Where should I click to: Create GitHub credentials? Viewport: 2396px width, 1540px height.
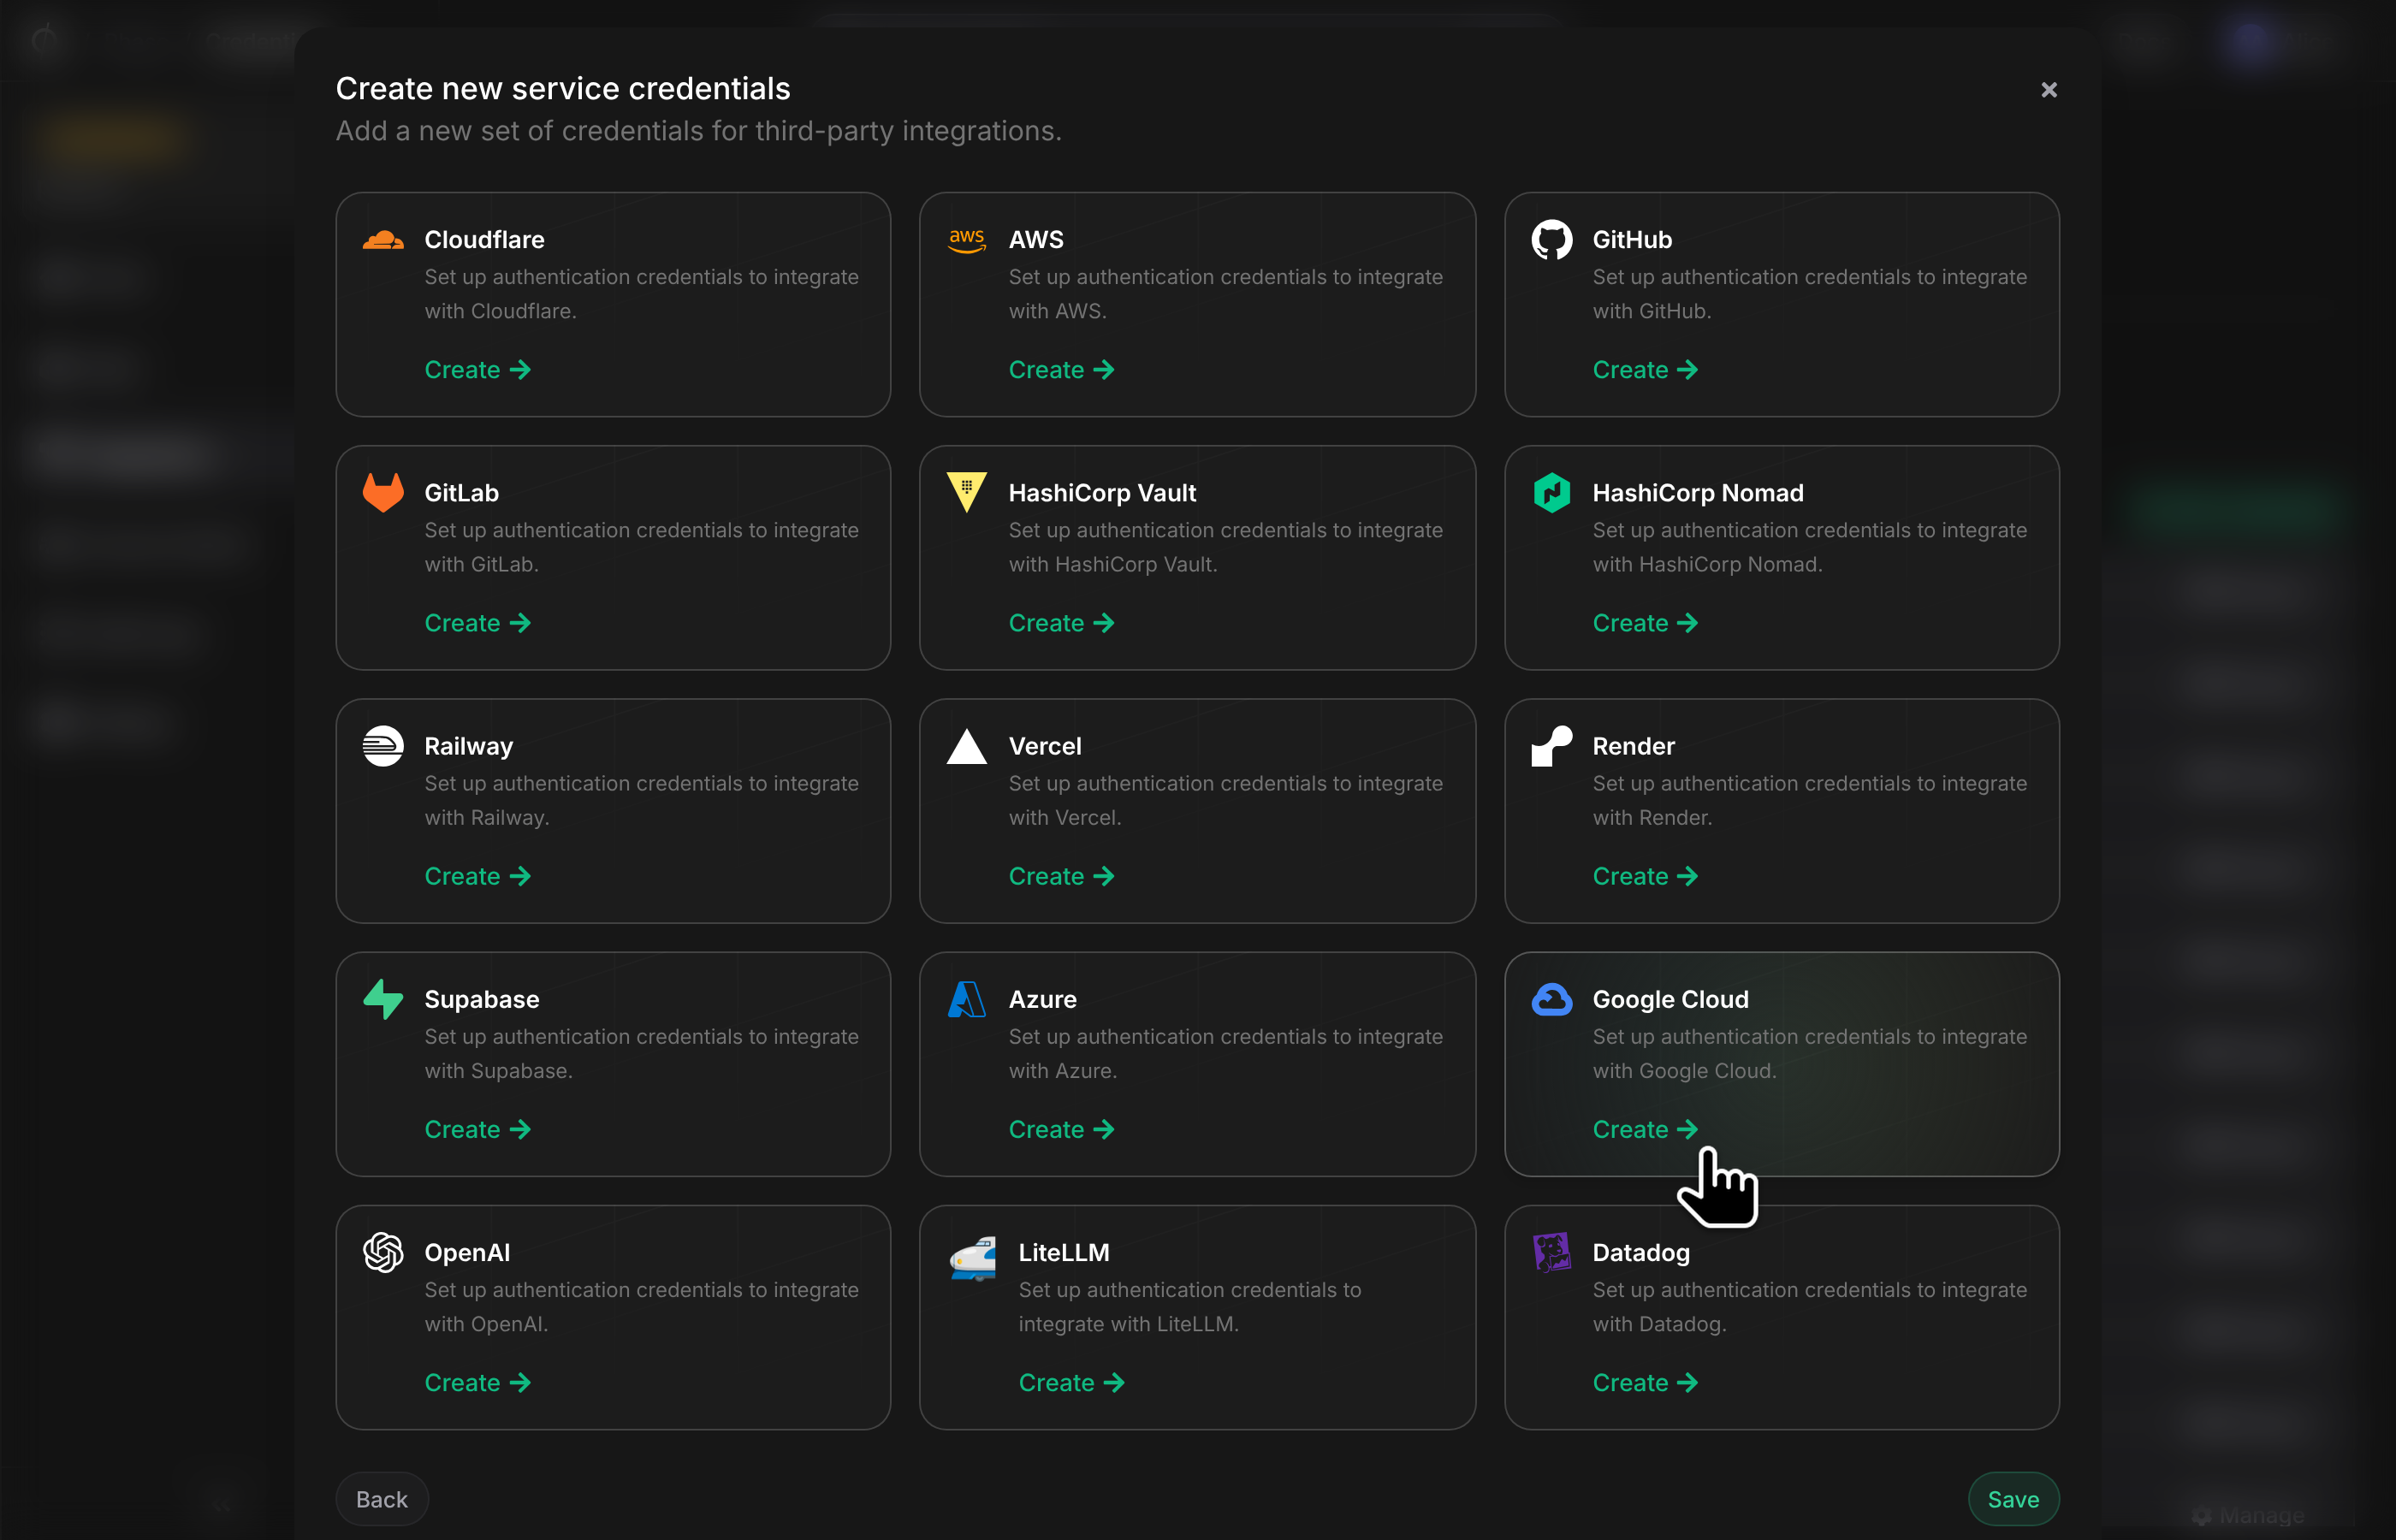pos(1645,370)
